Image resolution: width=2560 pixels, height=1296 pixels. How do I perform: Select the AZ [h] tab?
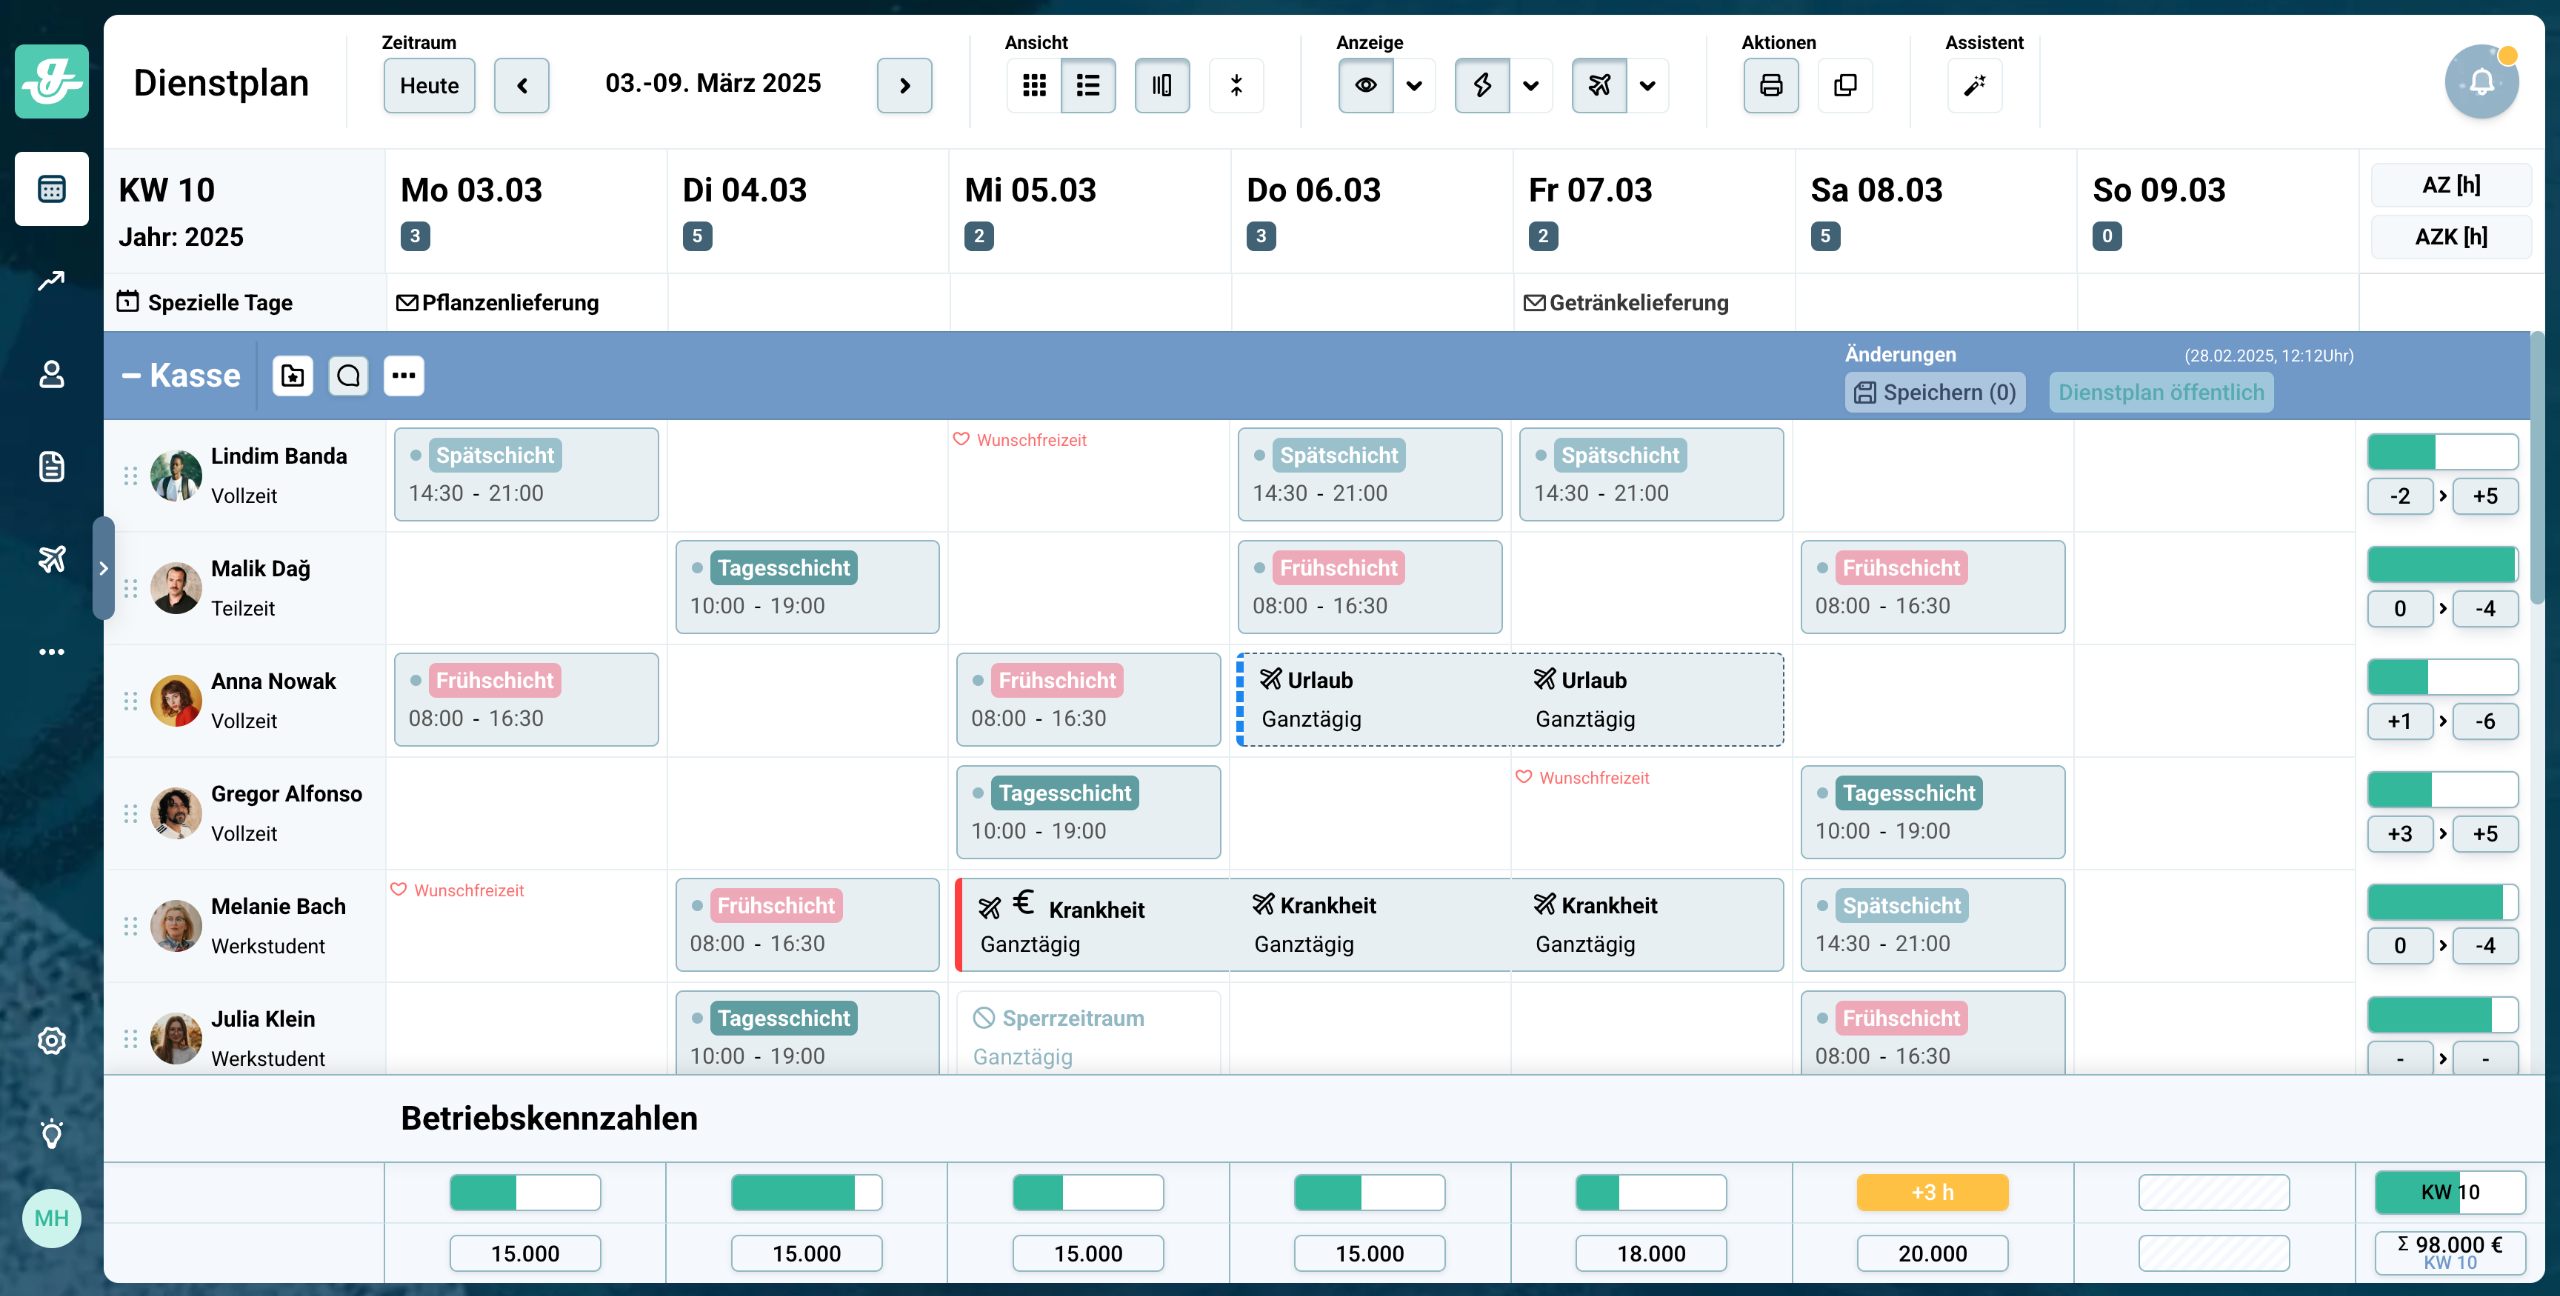[2451, 185]
